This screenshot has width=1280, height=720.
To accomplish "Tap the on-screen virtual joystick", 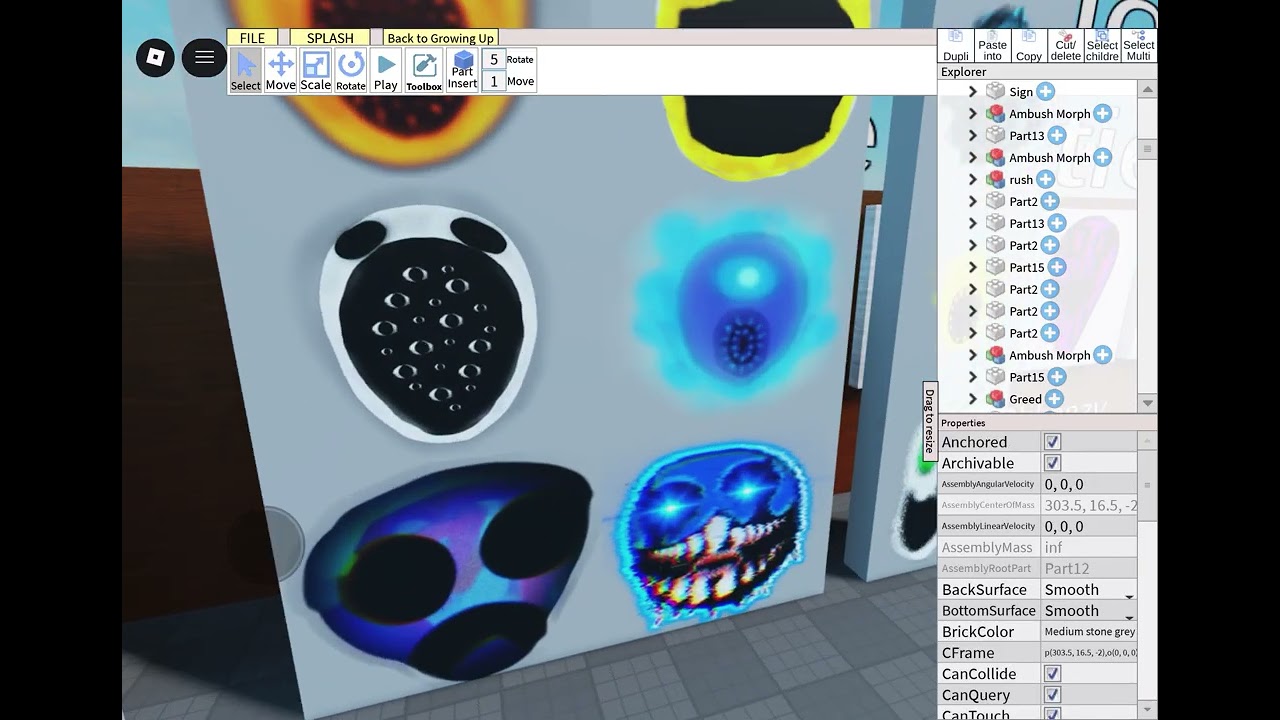I will click(265, 546).
